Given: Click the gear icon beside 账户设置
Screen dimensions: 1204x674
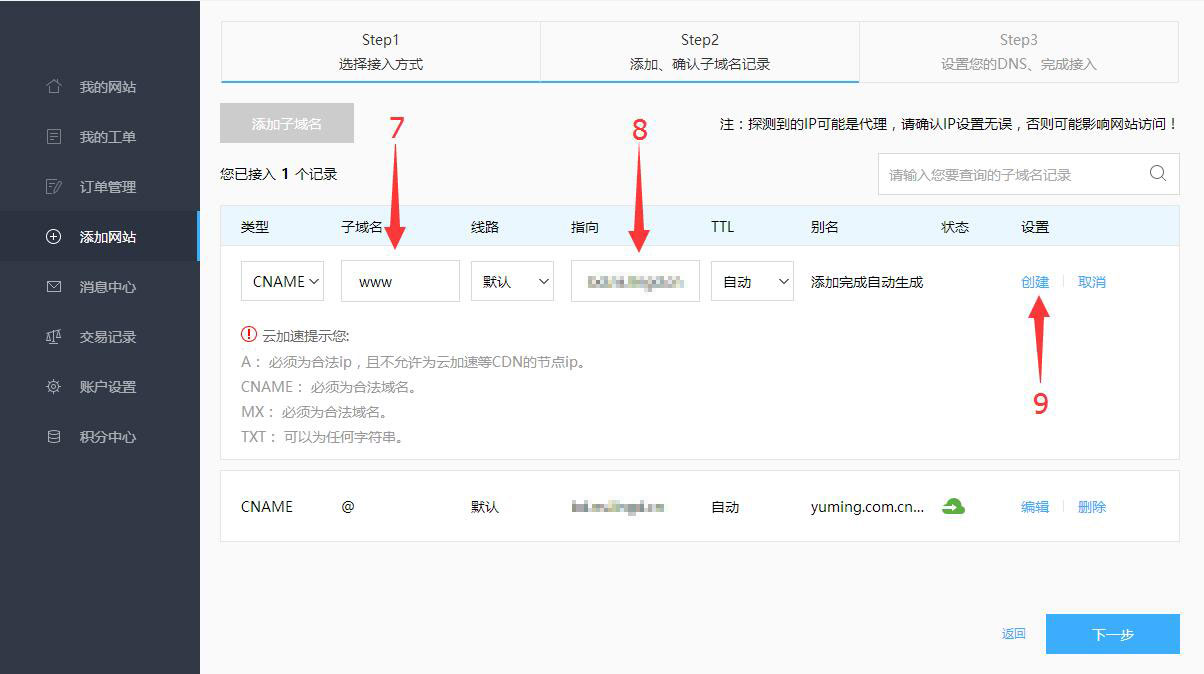Looking at the screenshot, I should tap(54, 387).
